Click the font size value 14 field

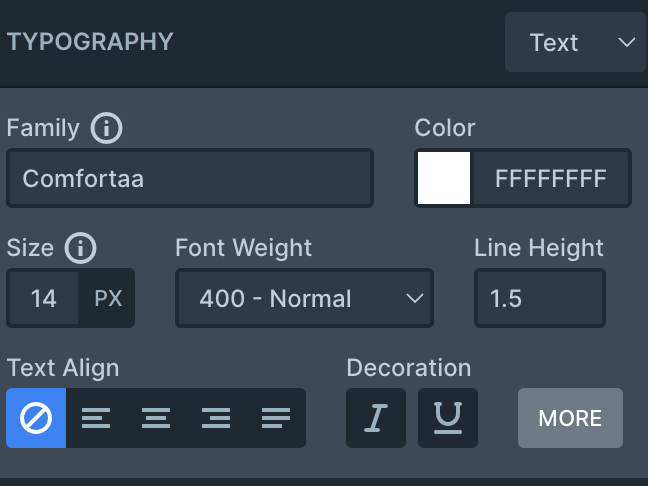[43, 298]
